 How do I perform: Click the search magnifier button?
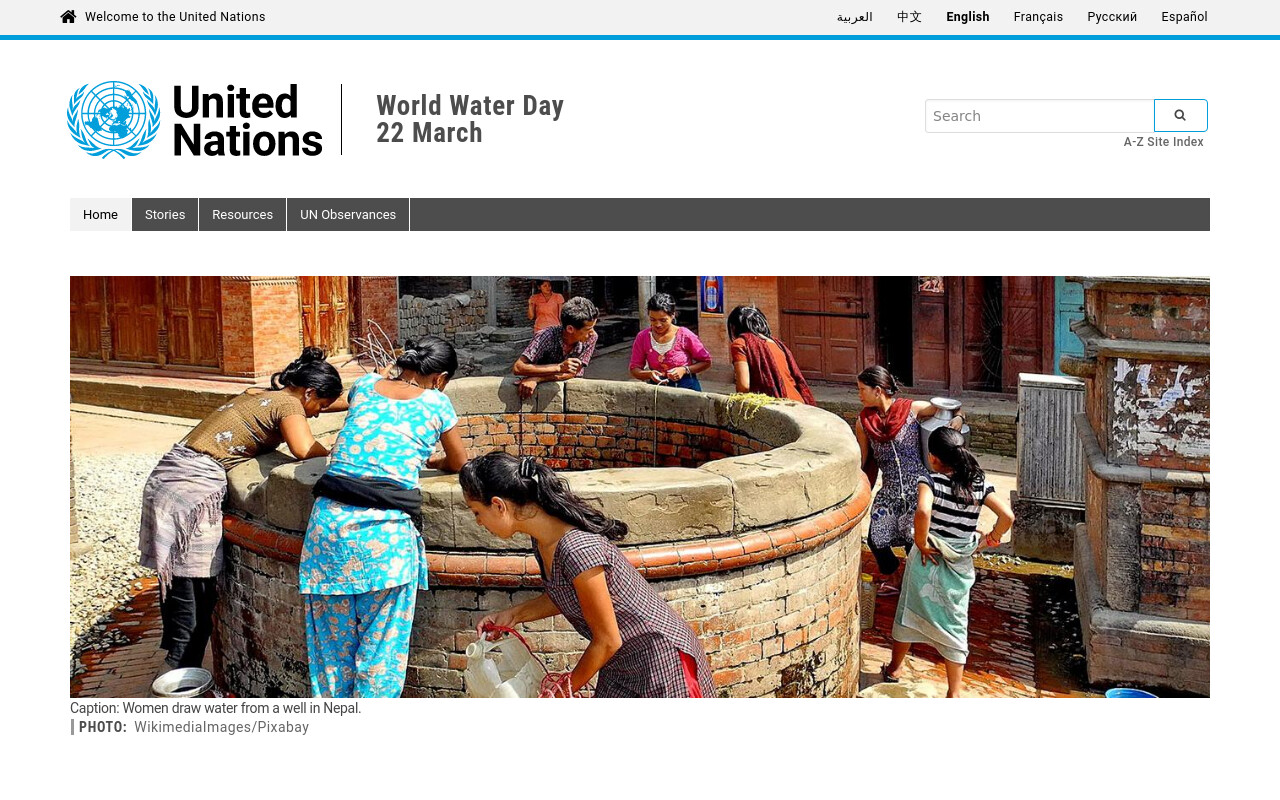tap(1180, 116)
